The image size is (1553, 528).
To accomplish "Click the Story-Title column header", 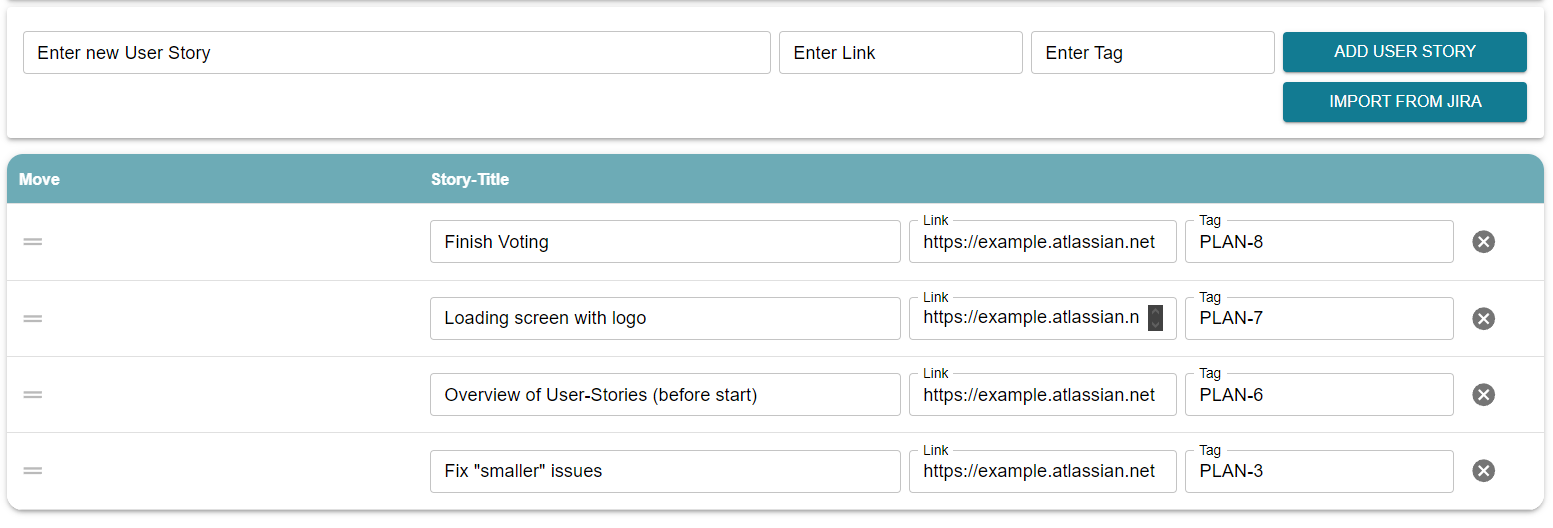I will point(470,180).
